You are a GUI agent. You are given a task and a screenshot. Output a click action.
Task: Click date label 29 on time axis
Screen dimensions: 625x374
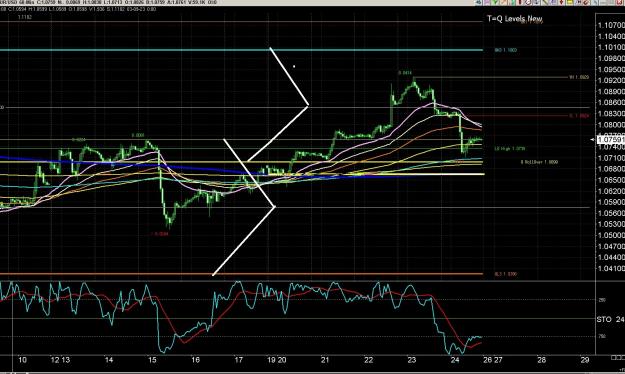pyautogui.click(x=584, y=360)
